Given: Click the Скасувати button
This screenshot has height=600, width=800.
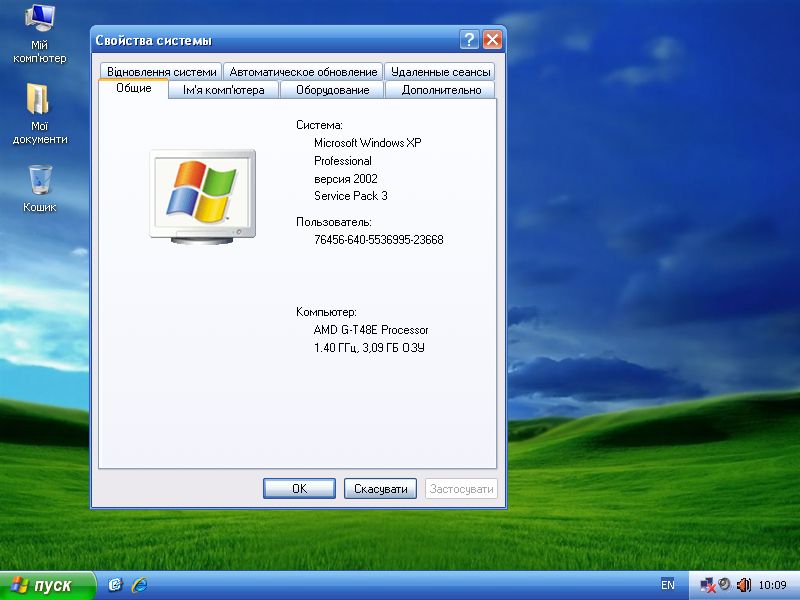Looking at the screenshot, I should pyautogui.click(x=381, y=489).
